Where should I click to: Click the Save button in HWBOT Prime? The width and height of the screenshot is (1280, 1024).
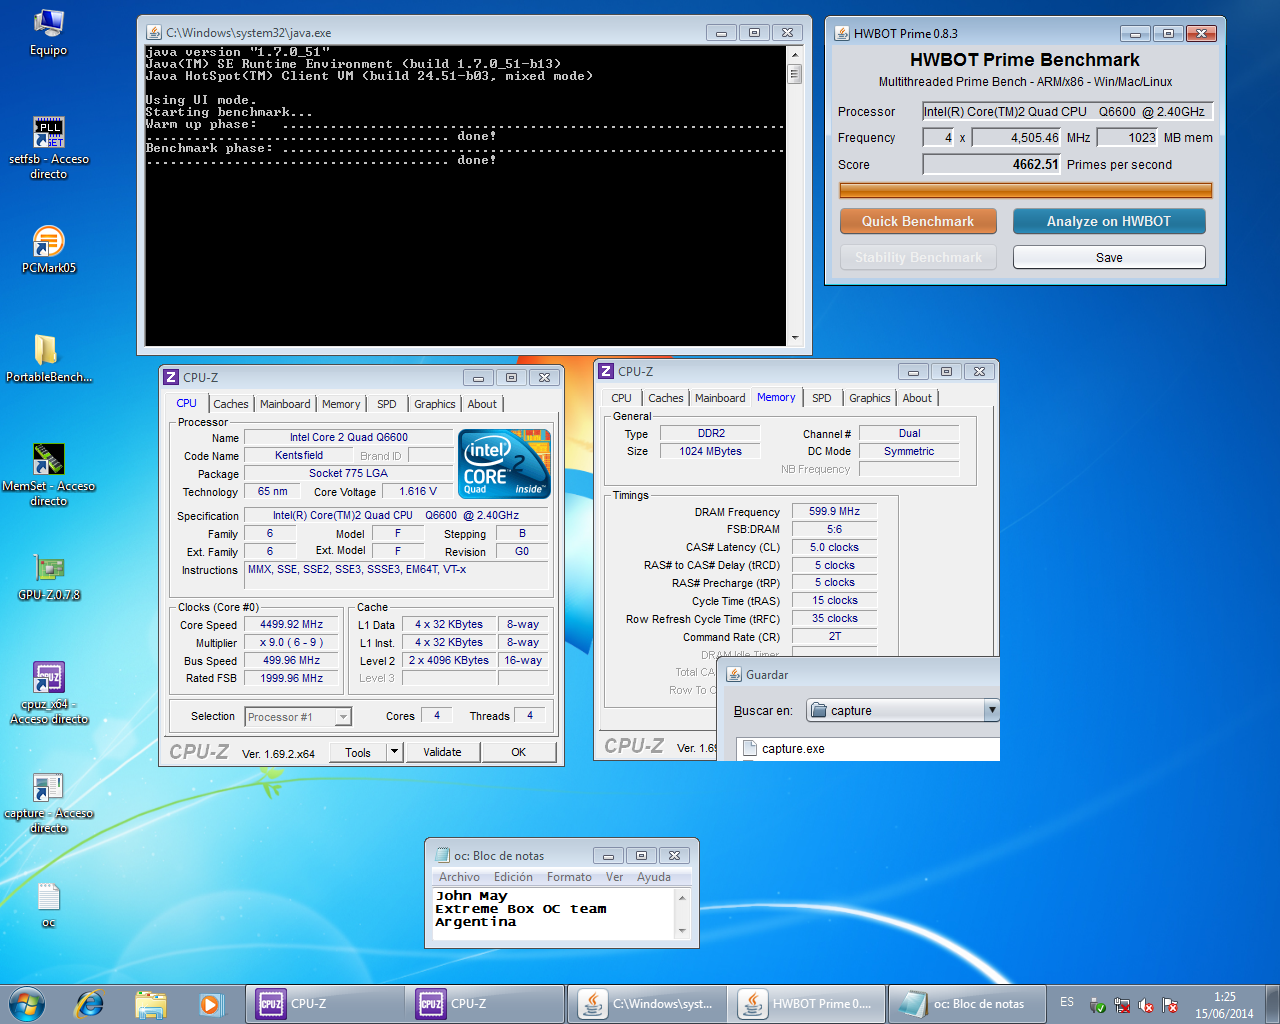click(x=1109, y=257)
